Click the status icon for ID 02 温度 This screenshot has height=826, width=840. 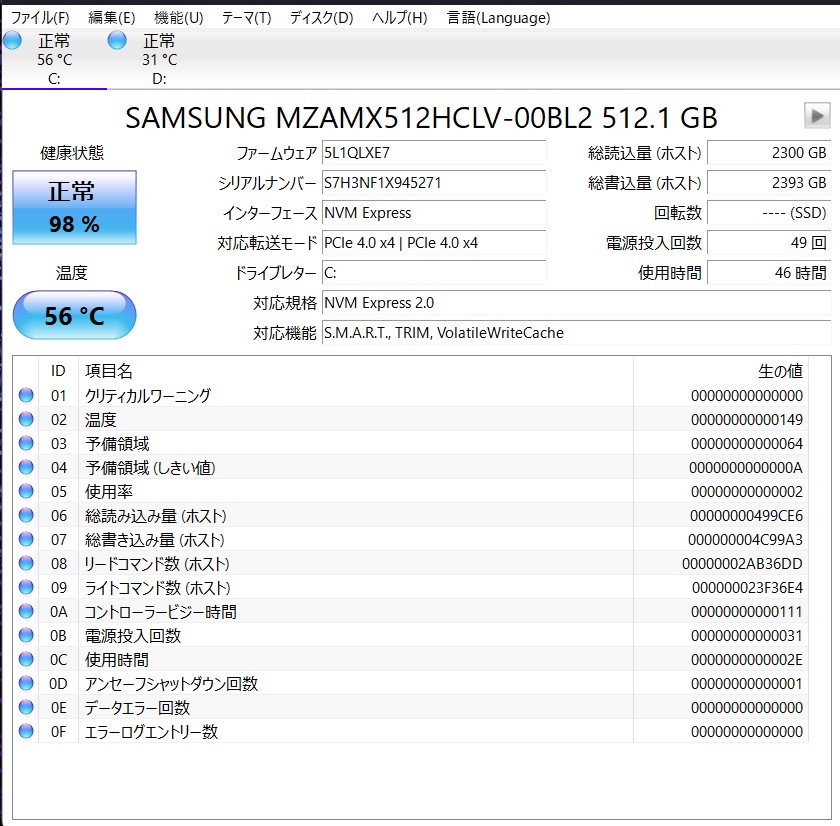(26, 419)
